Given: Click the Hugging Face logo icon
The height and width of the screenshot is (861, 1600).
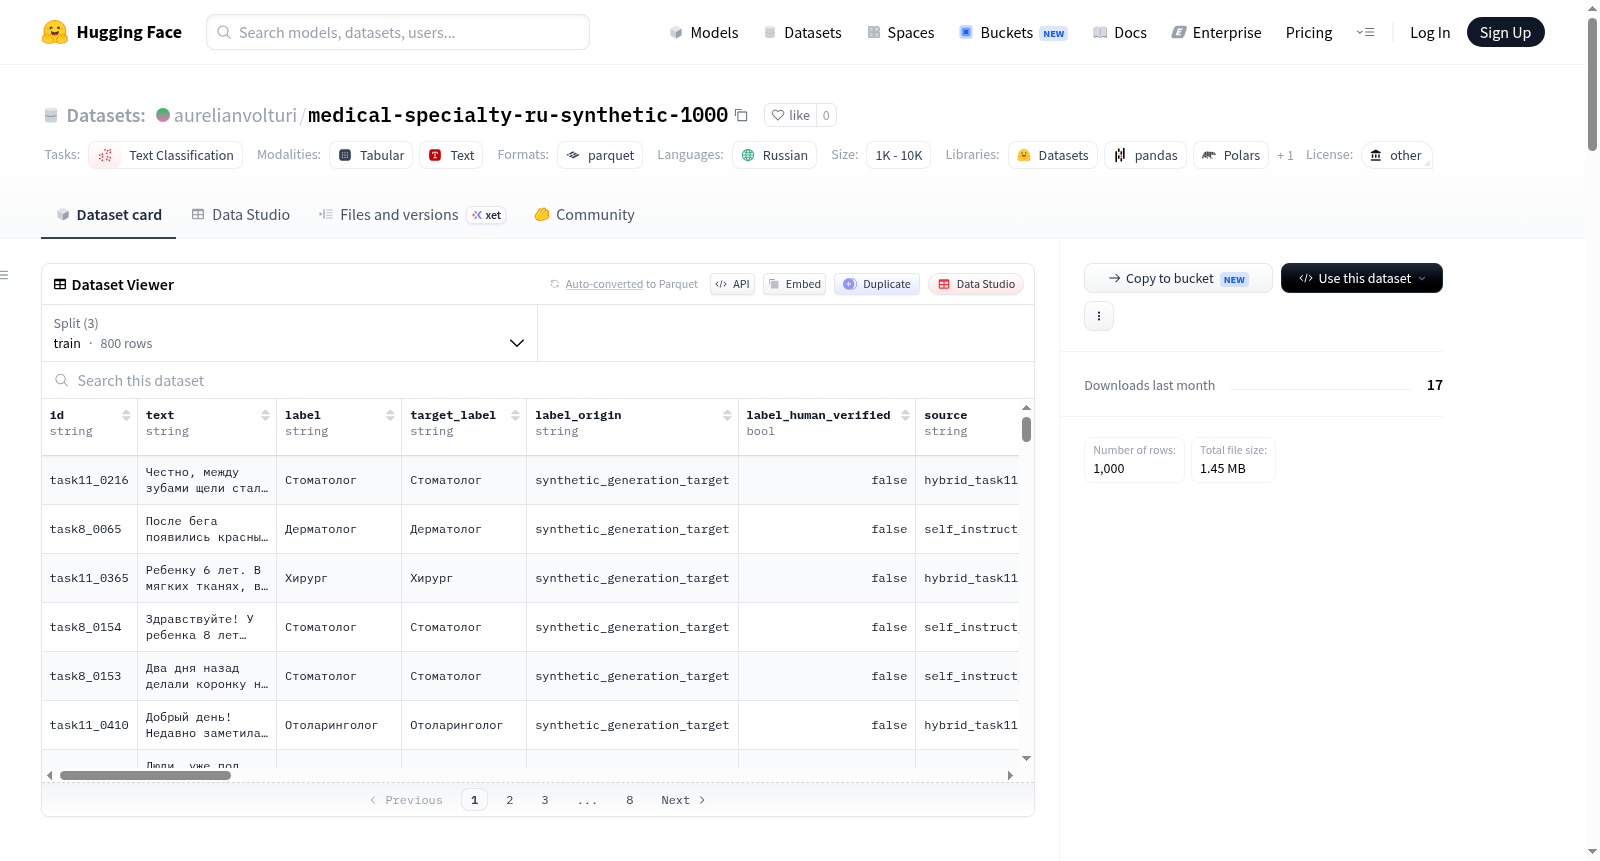Looking at the screenshot, I should tap(55, 32).
